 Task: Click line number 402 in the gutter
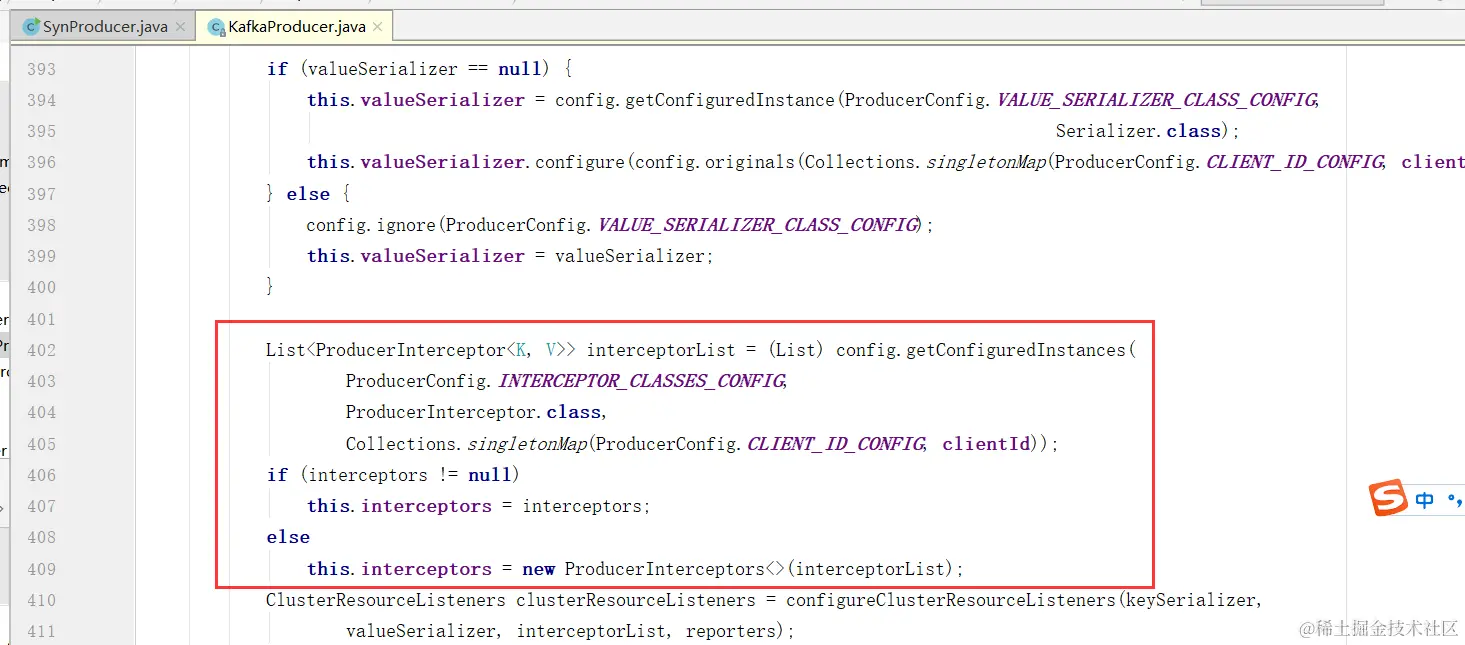pos(41,350)
